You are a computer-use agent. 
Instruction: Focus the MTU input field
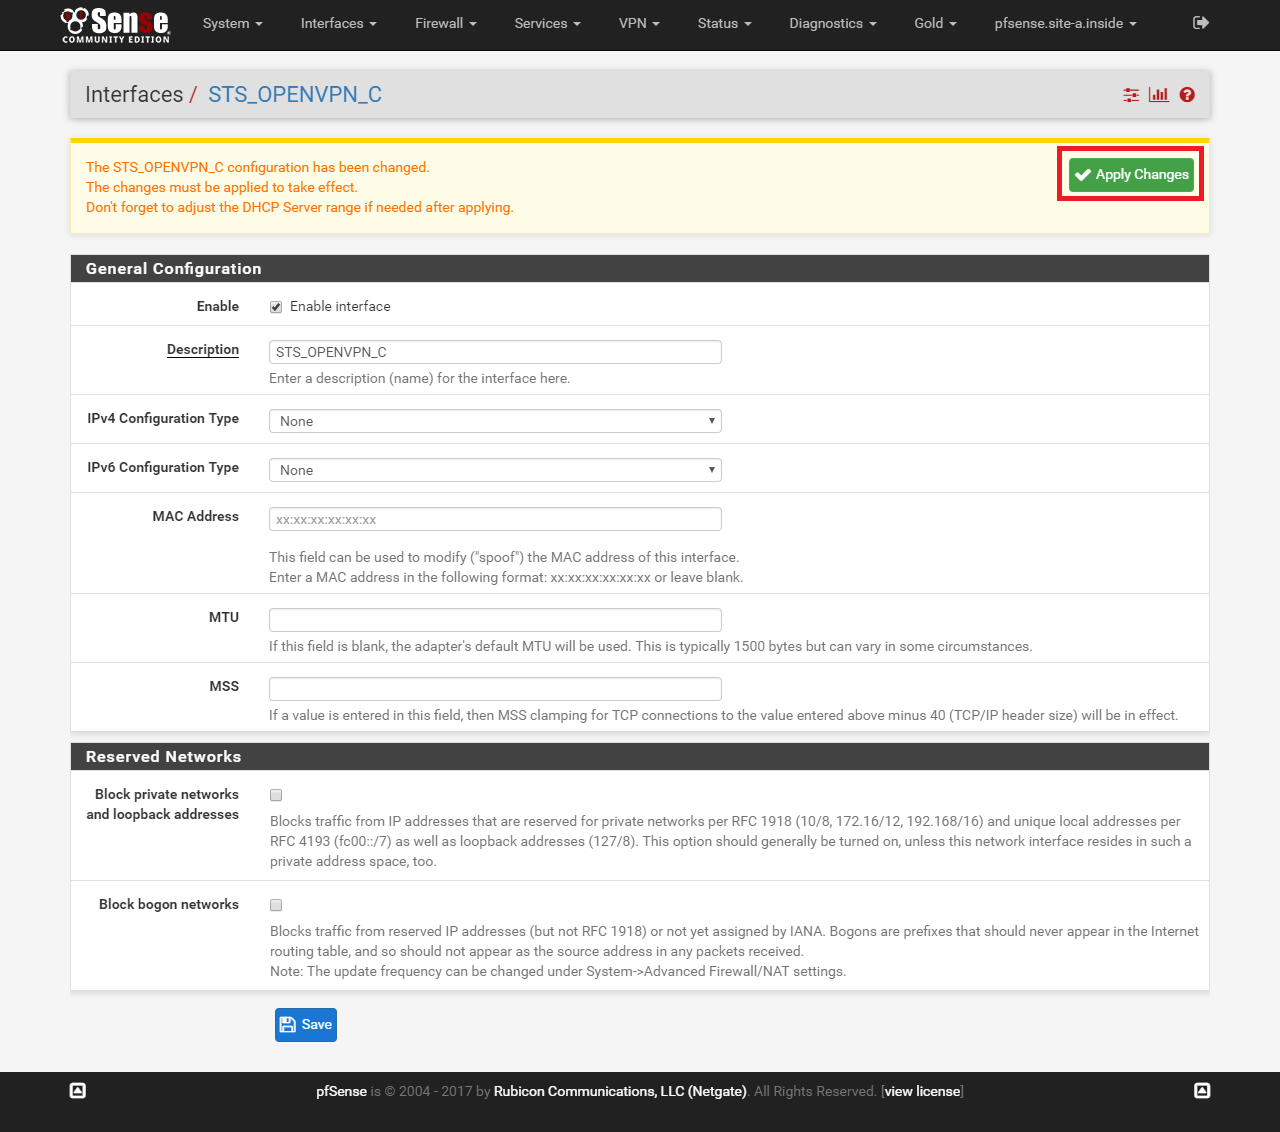point(495,620)
